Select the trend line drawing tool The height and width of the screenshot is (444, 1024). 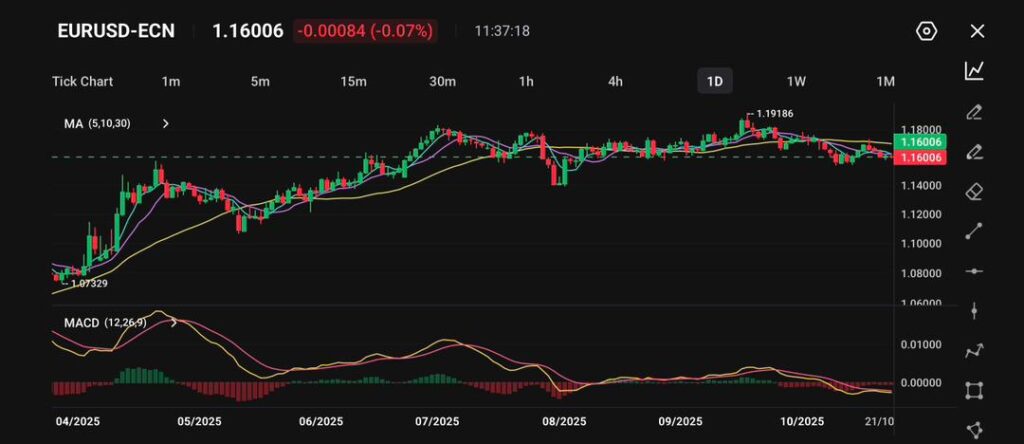975,231
